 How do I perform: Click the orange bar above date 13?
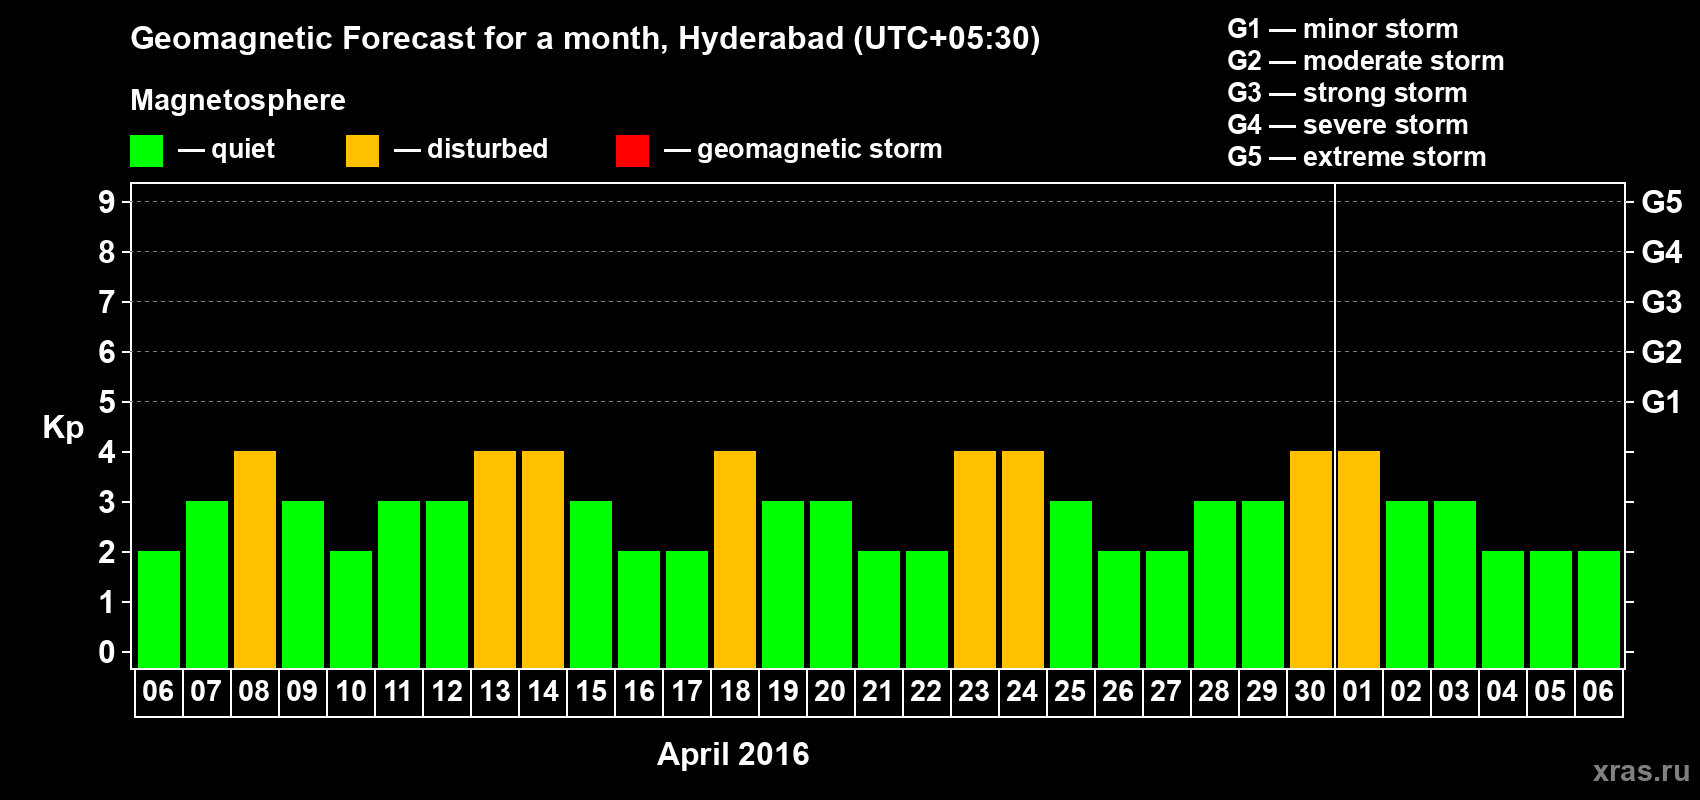click(495, 560)
